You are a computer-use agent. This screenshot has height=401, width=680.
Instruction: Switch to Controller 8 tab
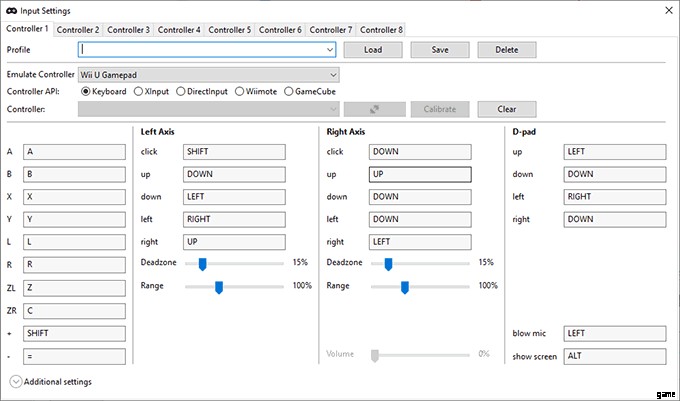[381, 30]
